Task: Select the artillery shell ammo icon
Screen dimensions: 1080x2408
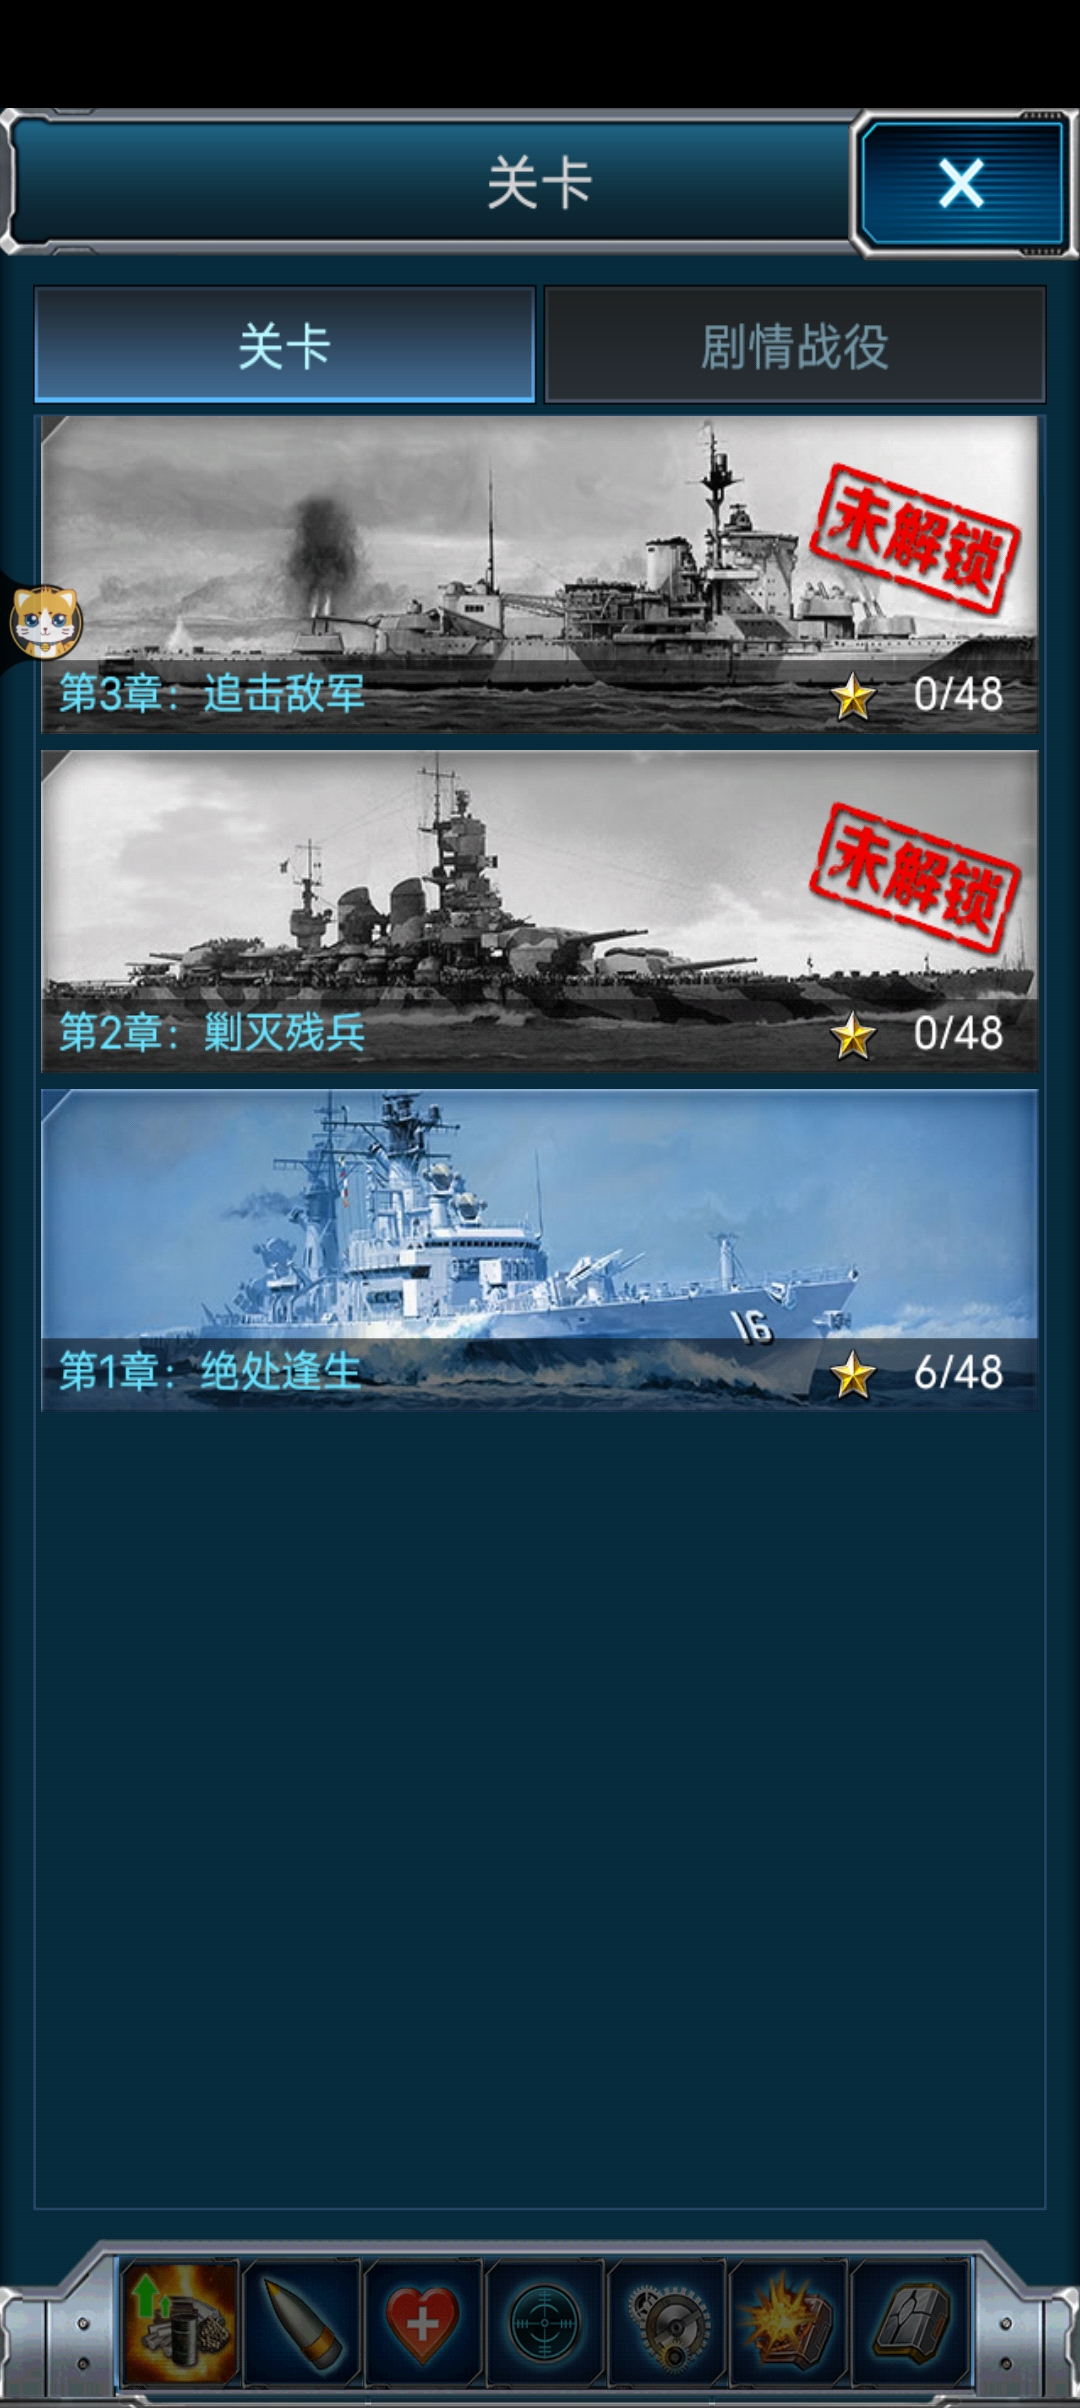Action: 301,2322
